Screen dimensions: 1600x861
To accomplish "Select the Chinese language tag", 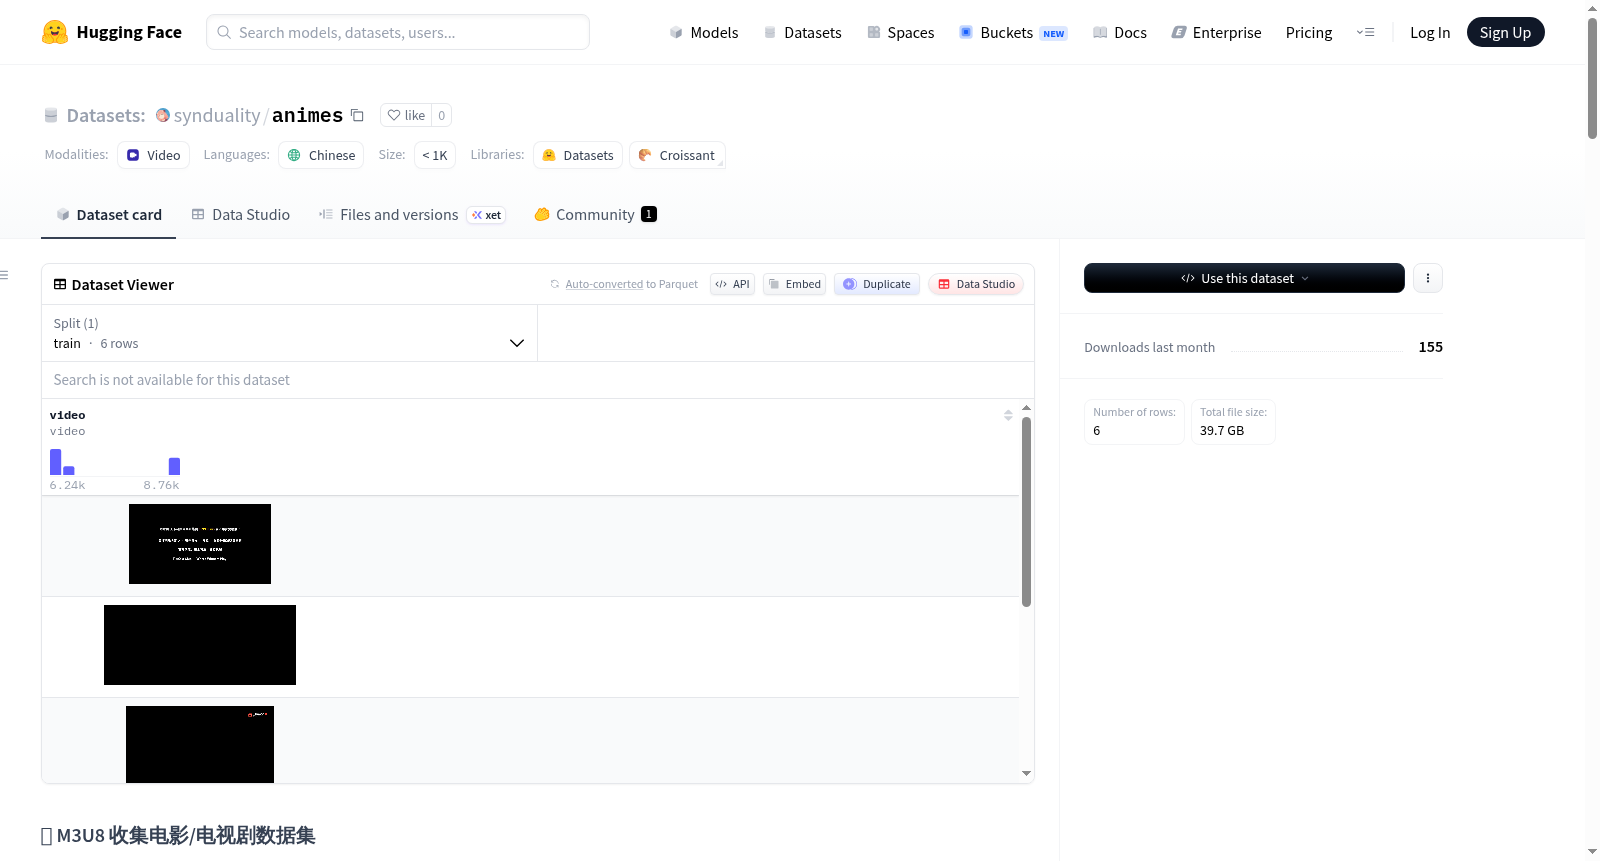I will (321, 155).
